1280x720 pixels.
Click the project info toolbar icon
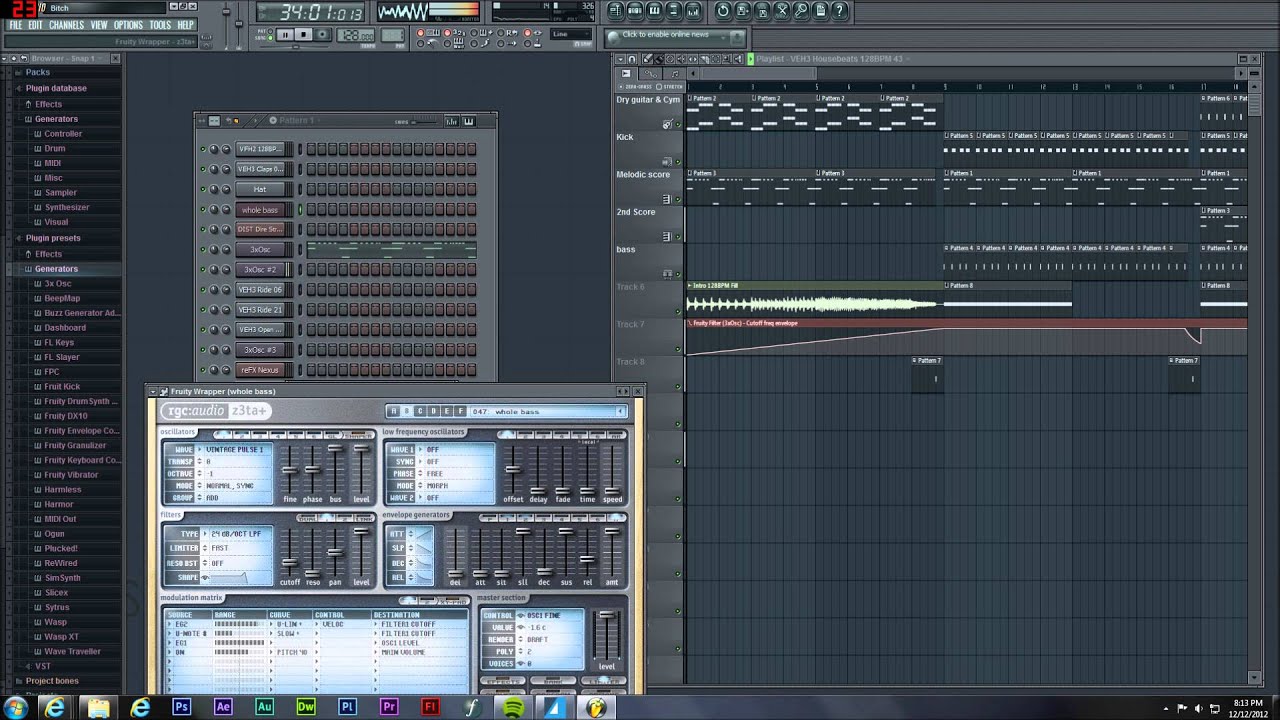coord(820,11)
